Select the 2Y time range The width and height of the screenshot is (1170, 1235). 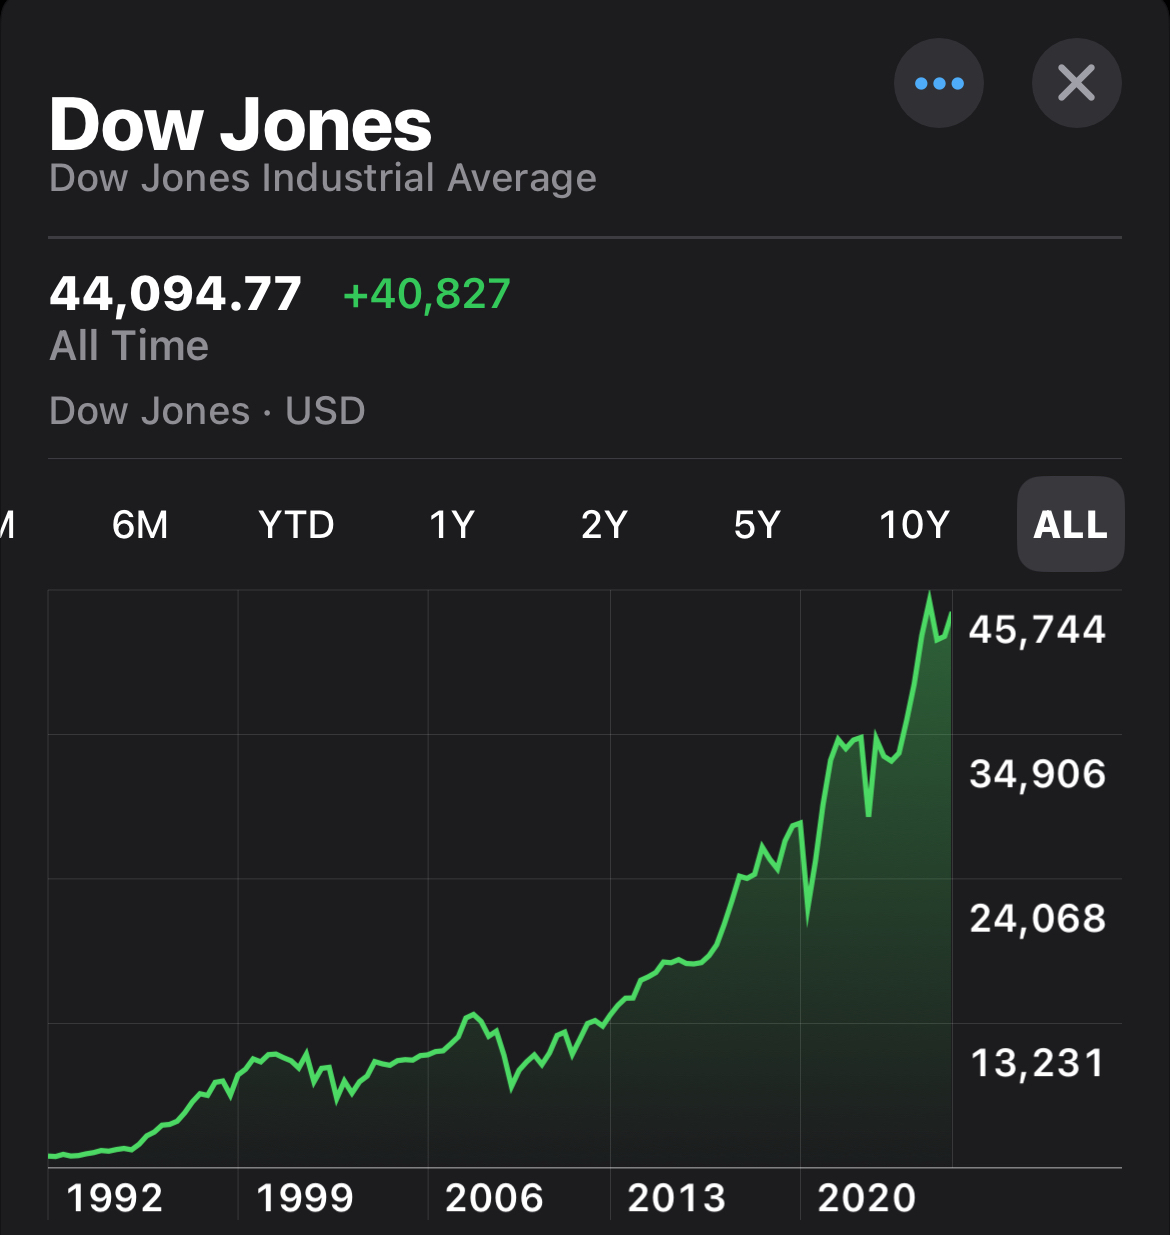click(604, 524)
